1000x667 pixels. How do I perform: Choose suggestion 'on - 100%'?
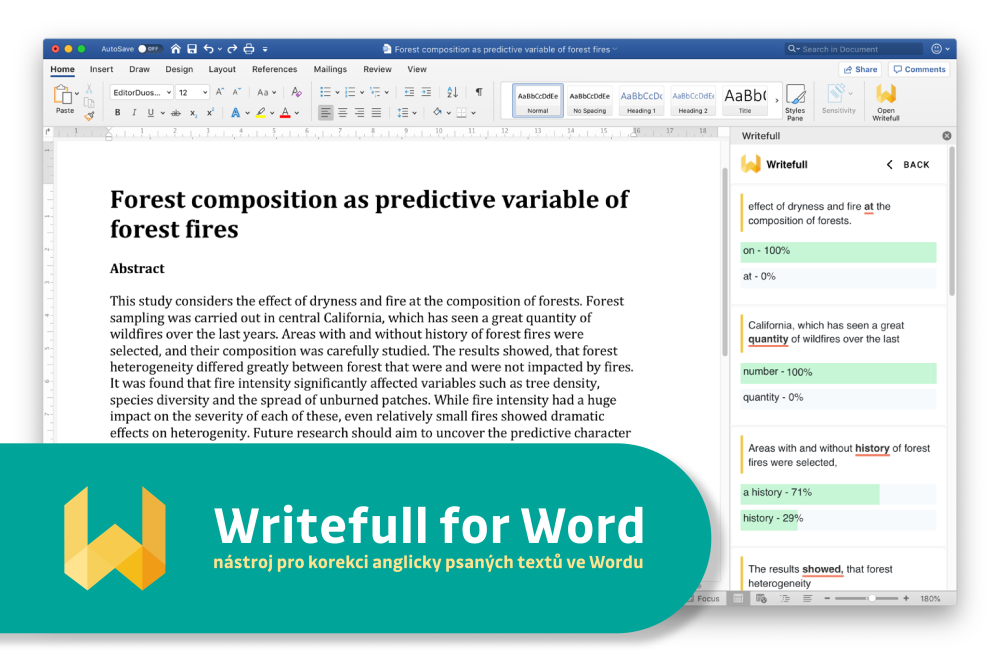tap(838, 251)
